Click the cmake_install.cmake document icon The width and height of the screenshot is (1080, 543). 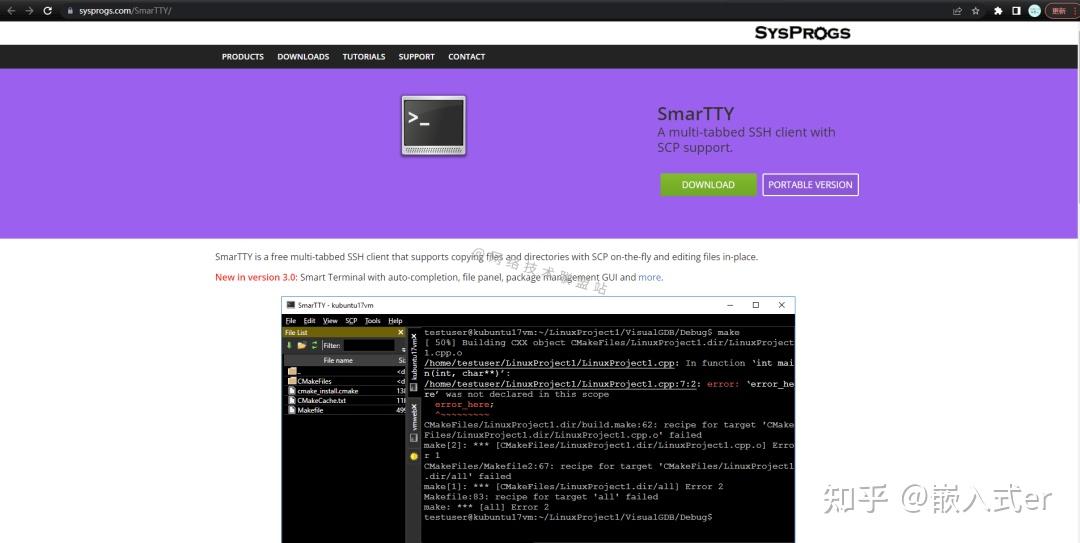(x=292, y=391)
